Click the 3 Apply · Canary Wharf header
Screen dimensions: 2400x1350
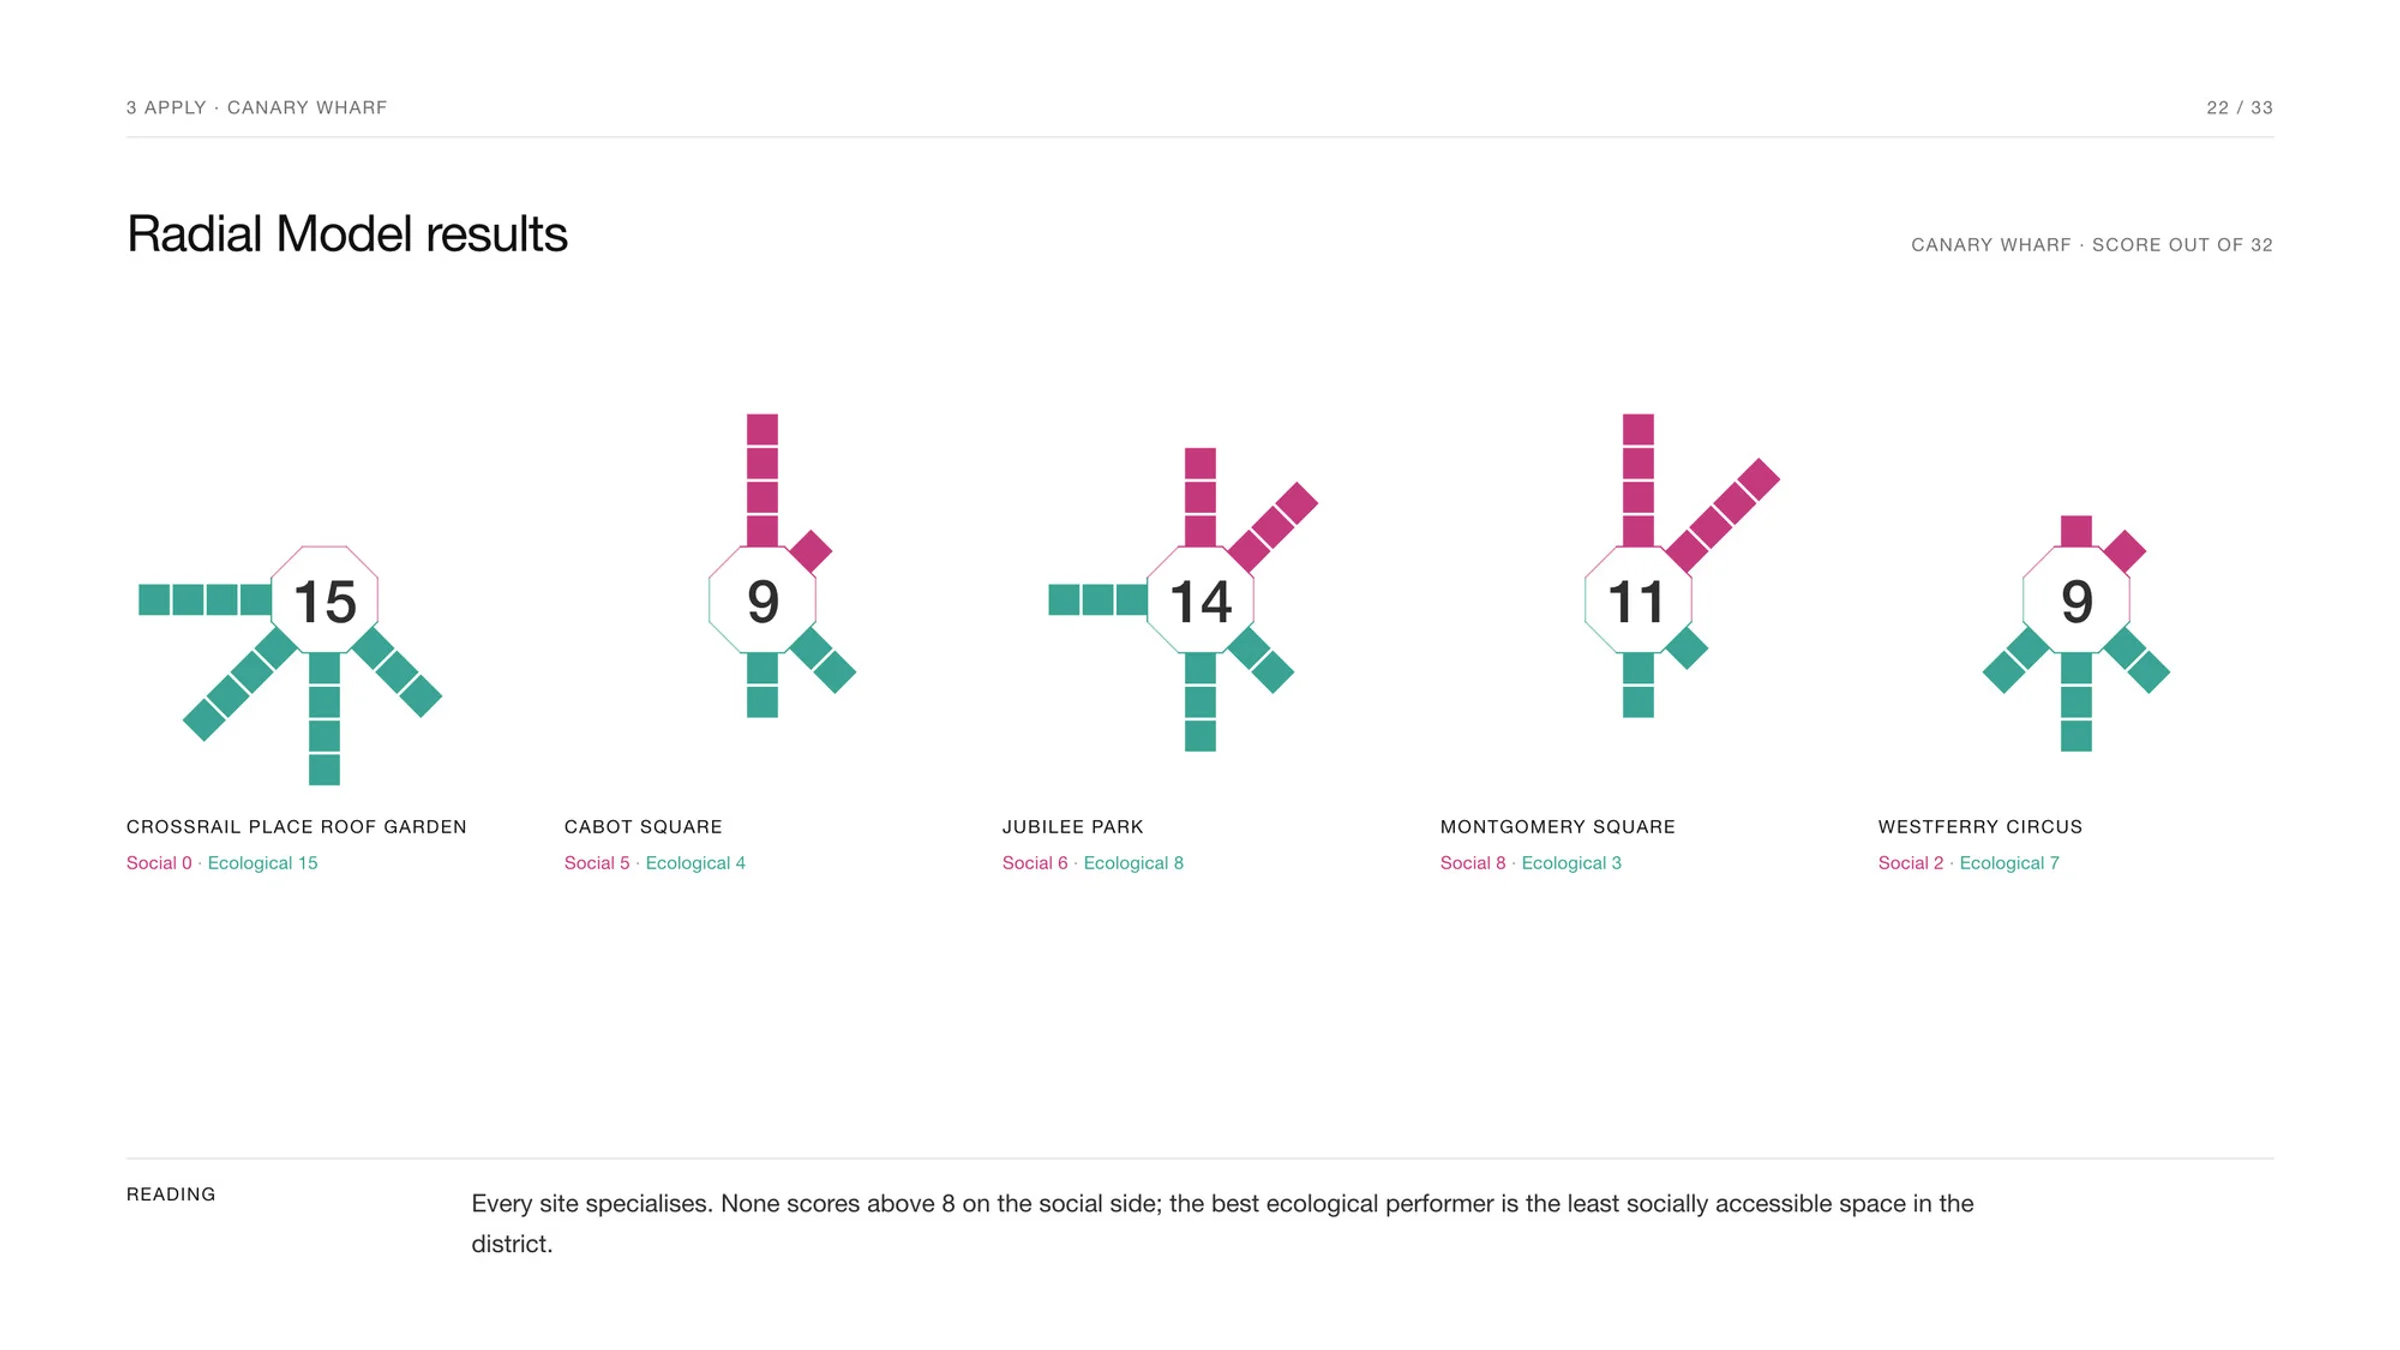pyautogui.click(x=257, y=107)
